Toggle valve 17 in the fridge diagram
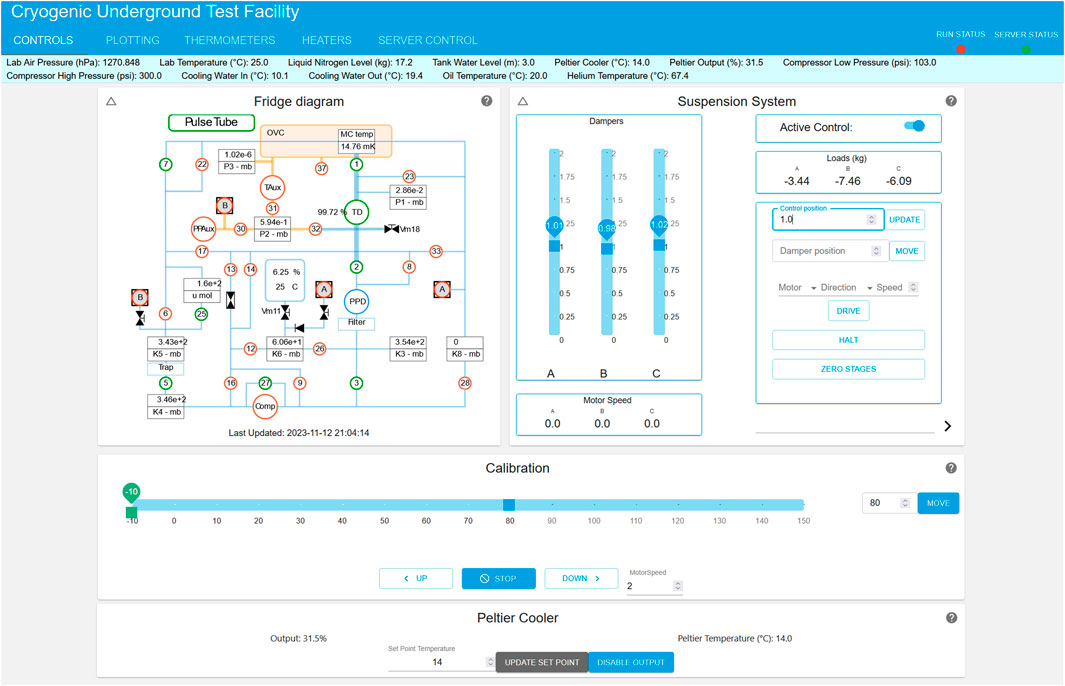1065x686 pixels. pos(202,251)
